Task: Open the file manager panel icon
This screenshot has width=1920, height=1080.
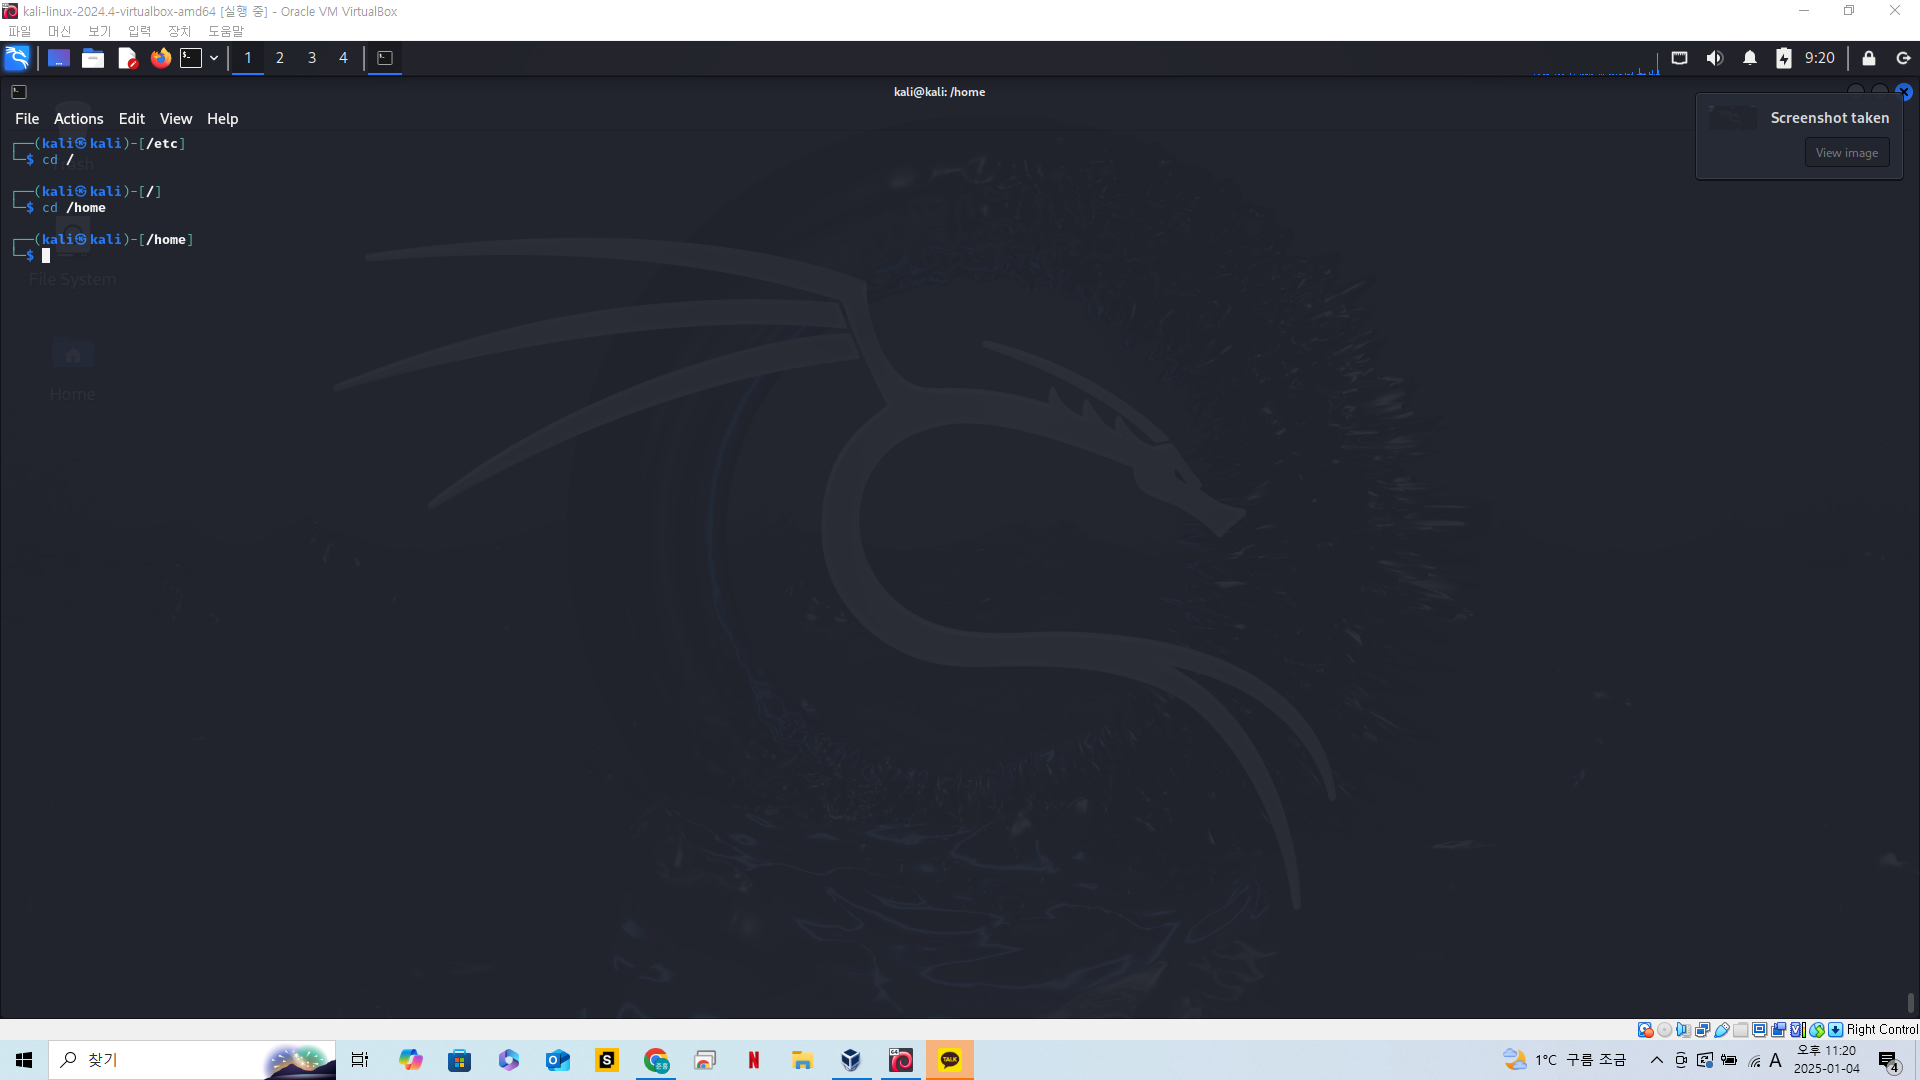Action: click(93, 58)
